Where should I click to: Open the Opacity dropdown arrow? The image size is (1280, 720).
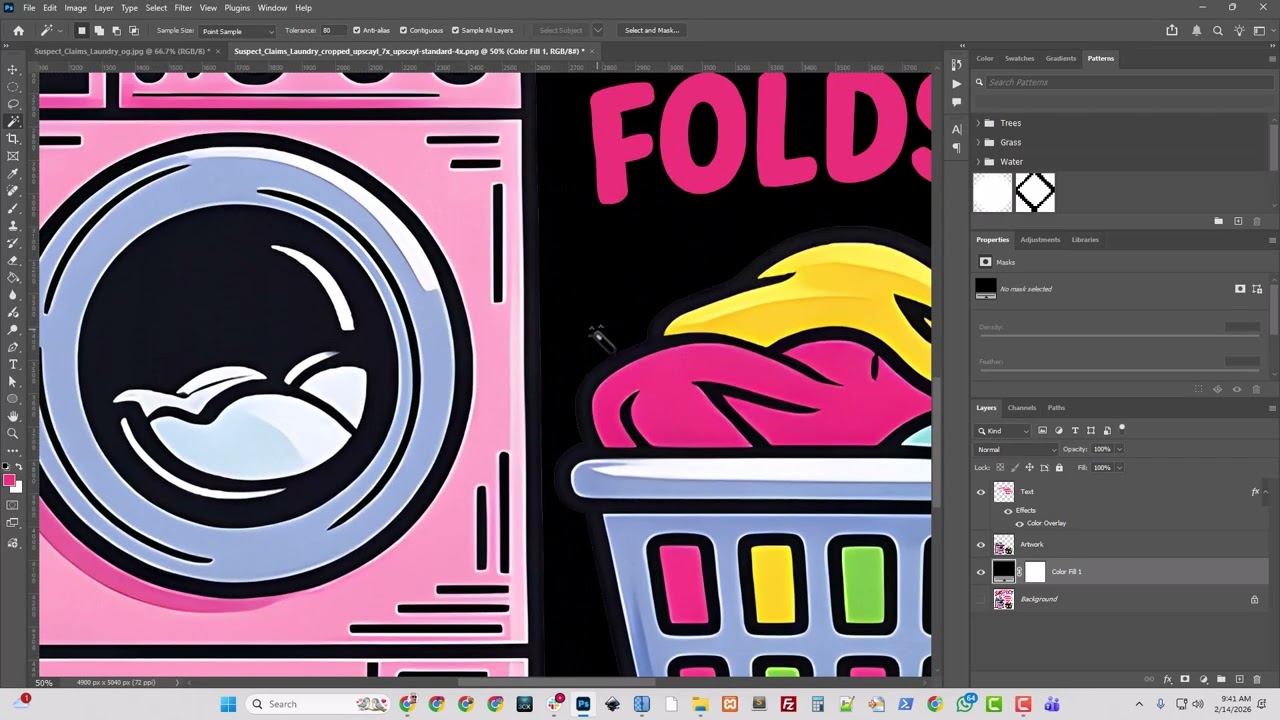coord(1117,449)
